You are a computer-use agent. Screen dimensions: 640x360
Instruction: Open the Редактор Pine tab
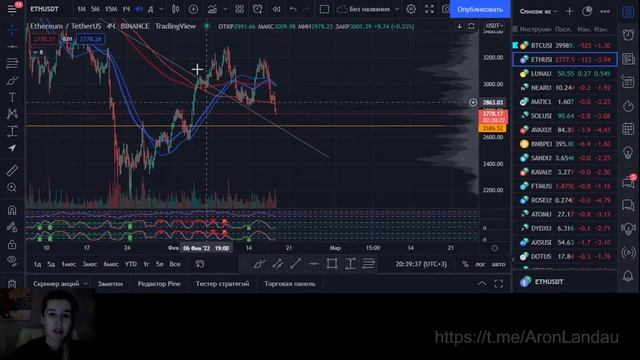click(x=159, y=283)
